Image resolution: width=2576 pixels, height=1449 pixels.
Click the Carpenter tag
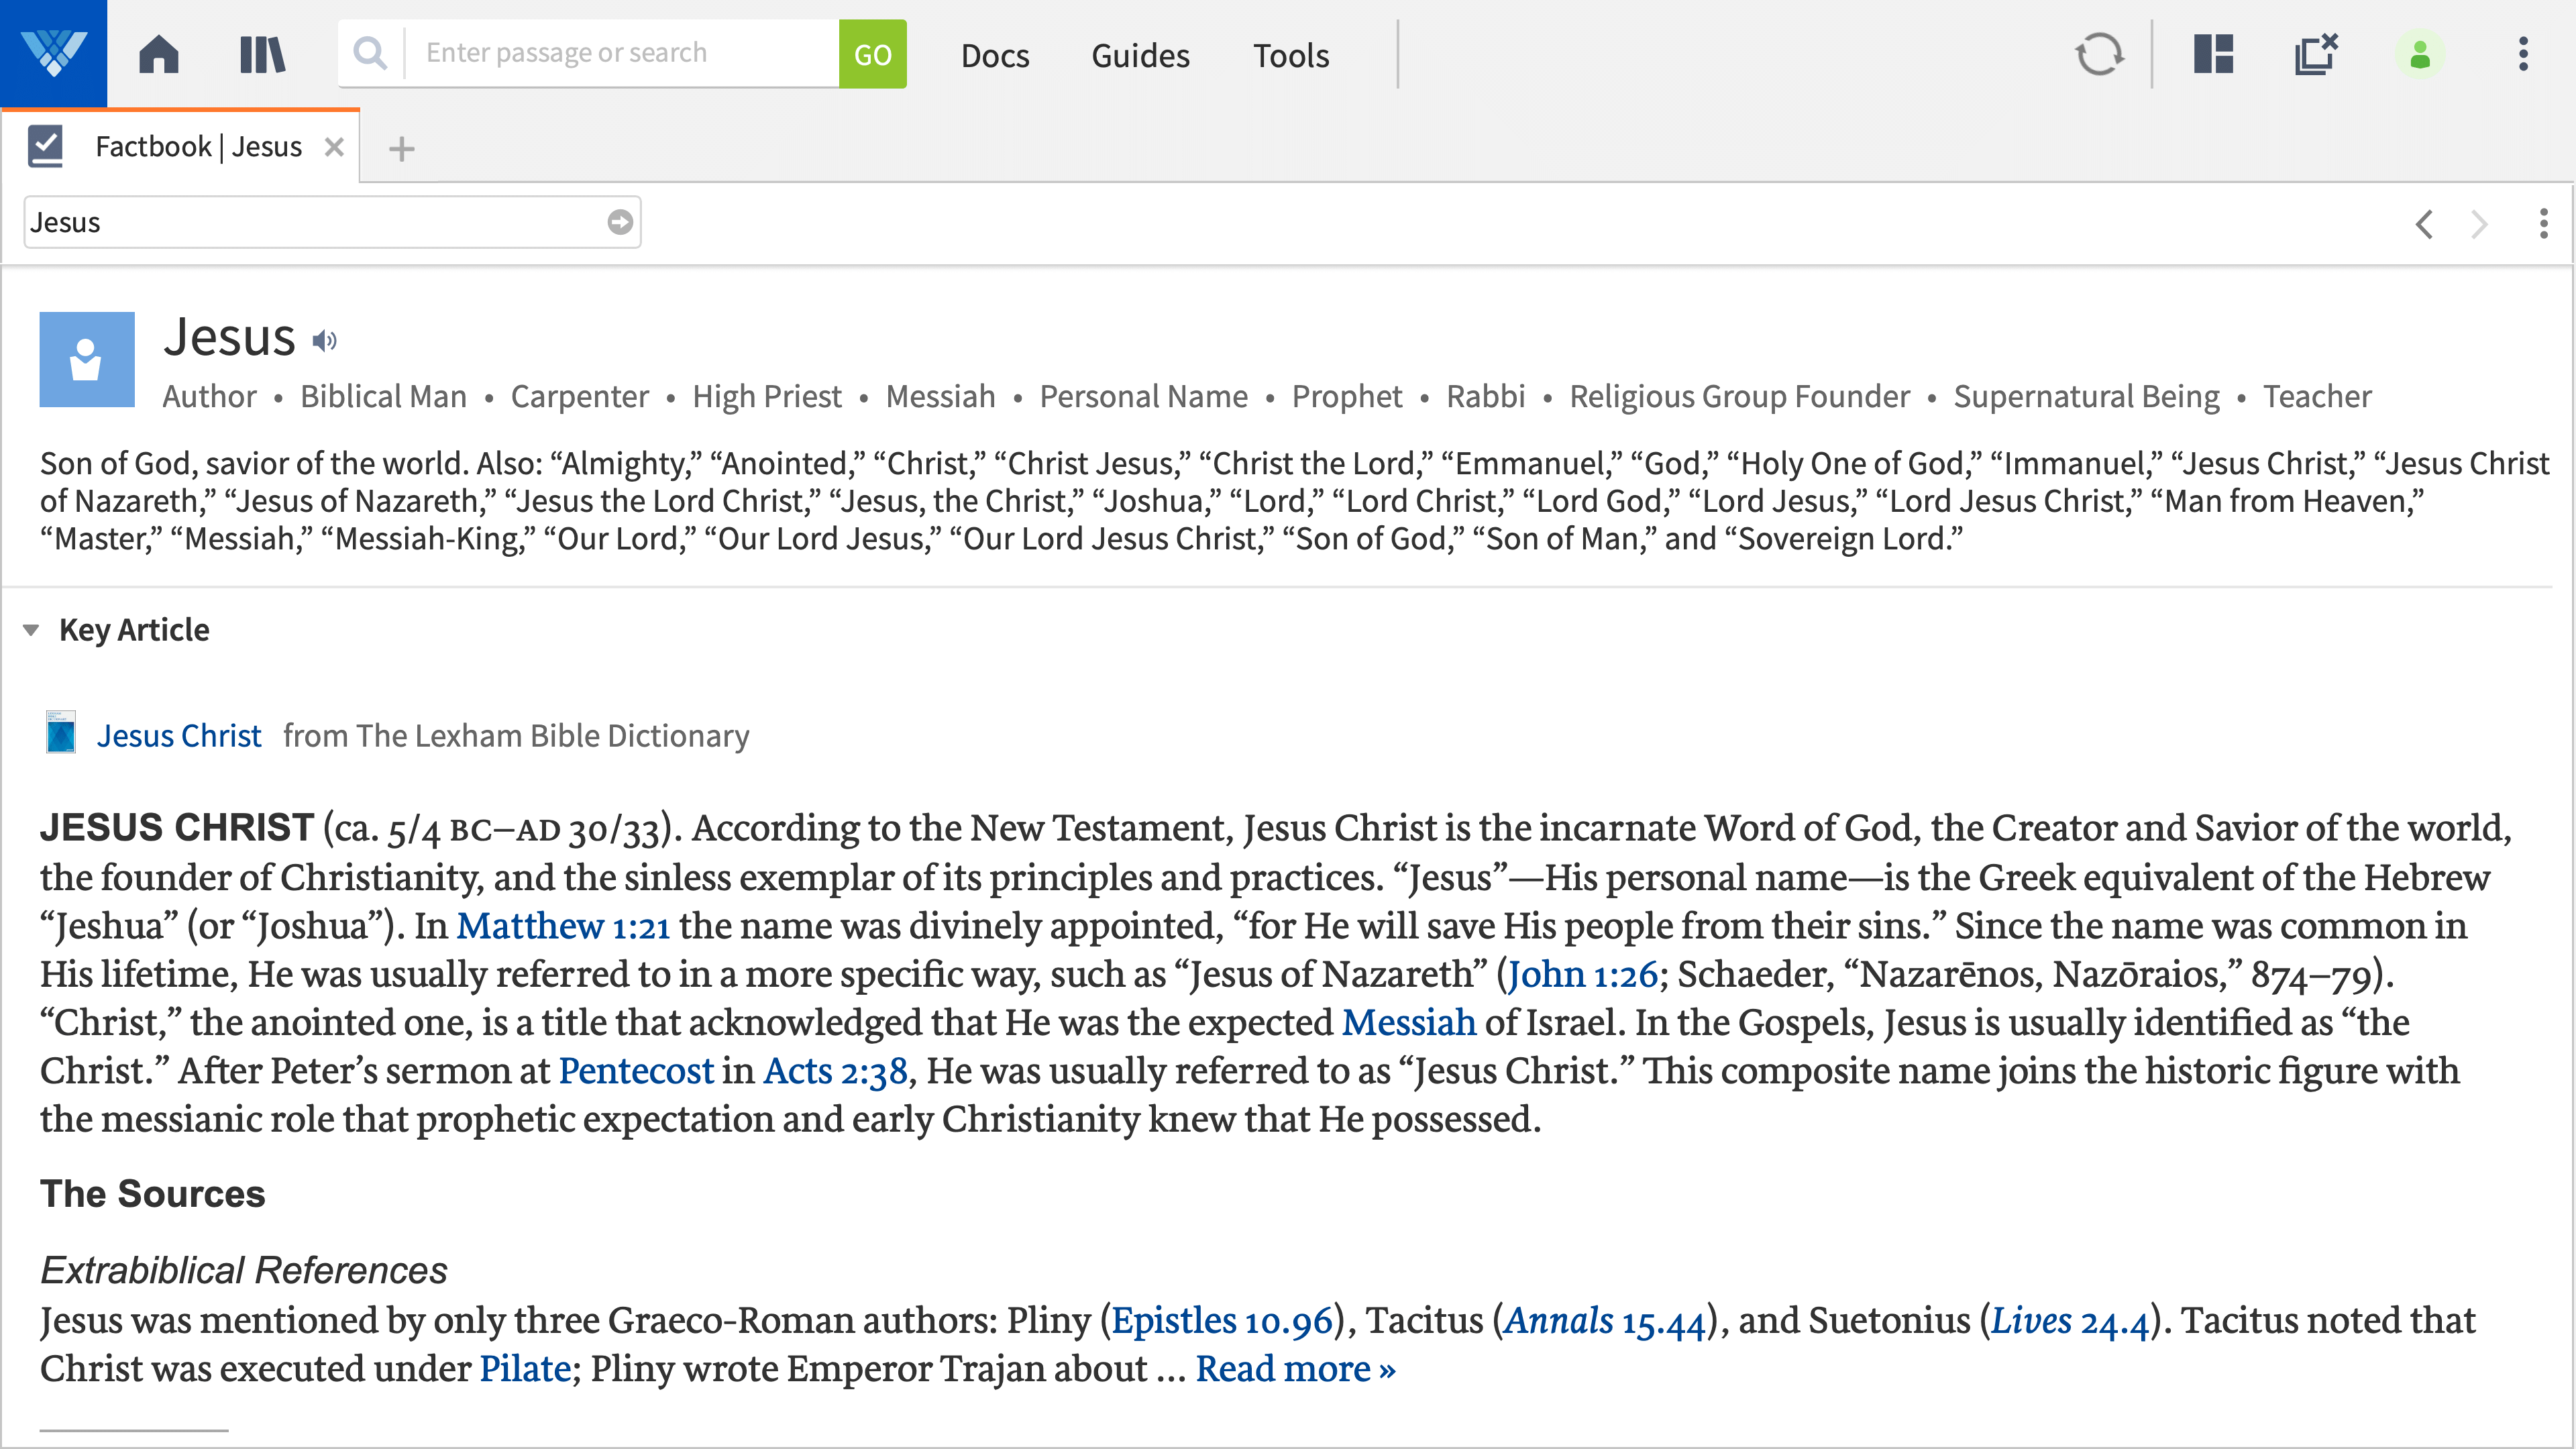(580, 396)
